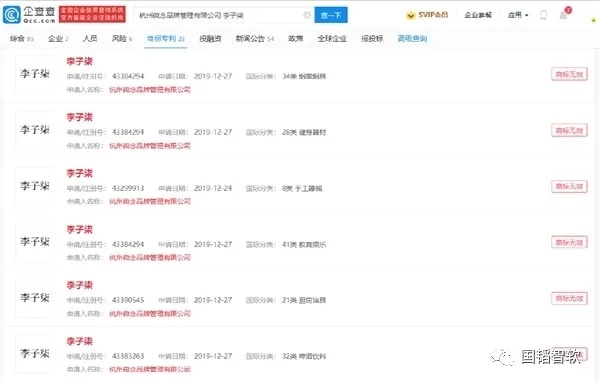Switch to the 投融资 tab
This screenshot has width=600, height=383.
(210, 38)
